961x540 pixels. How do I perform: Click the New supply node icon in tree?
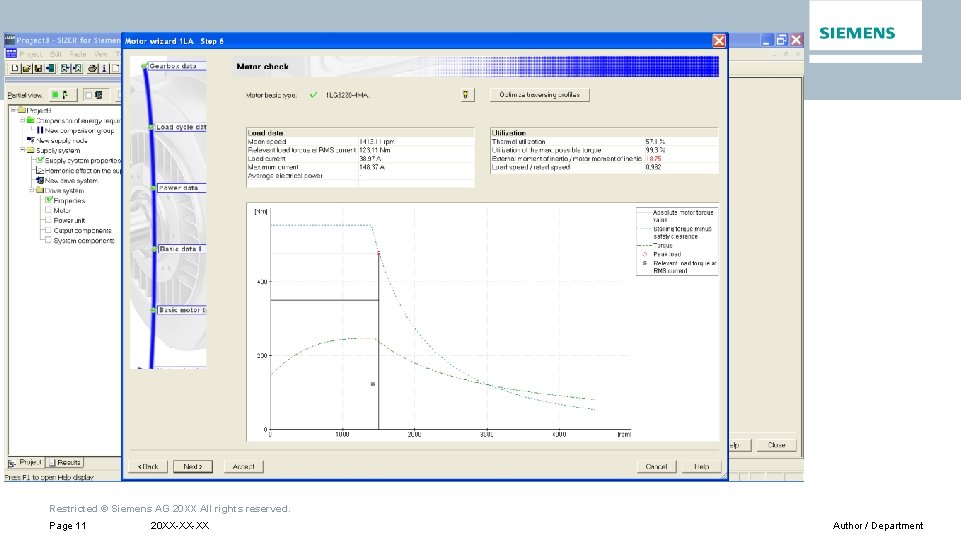pos(31,140)
